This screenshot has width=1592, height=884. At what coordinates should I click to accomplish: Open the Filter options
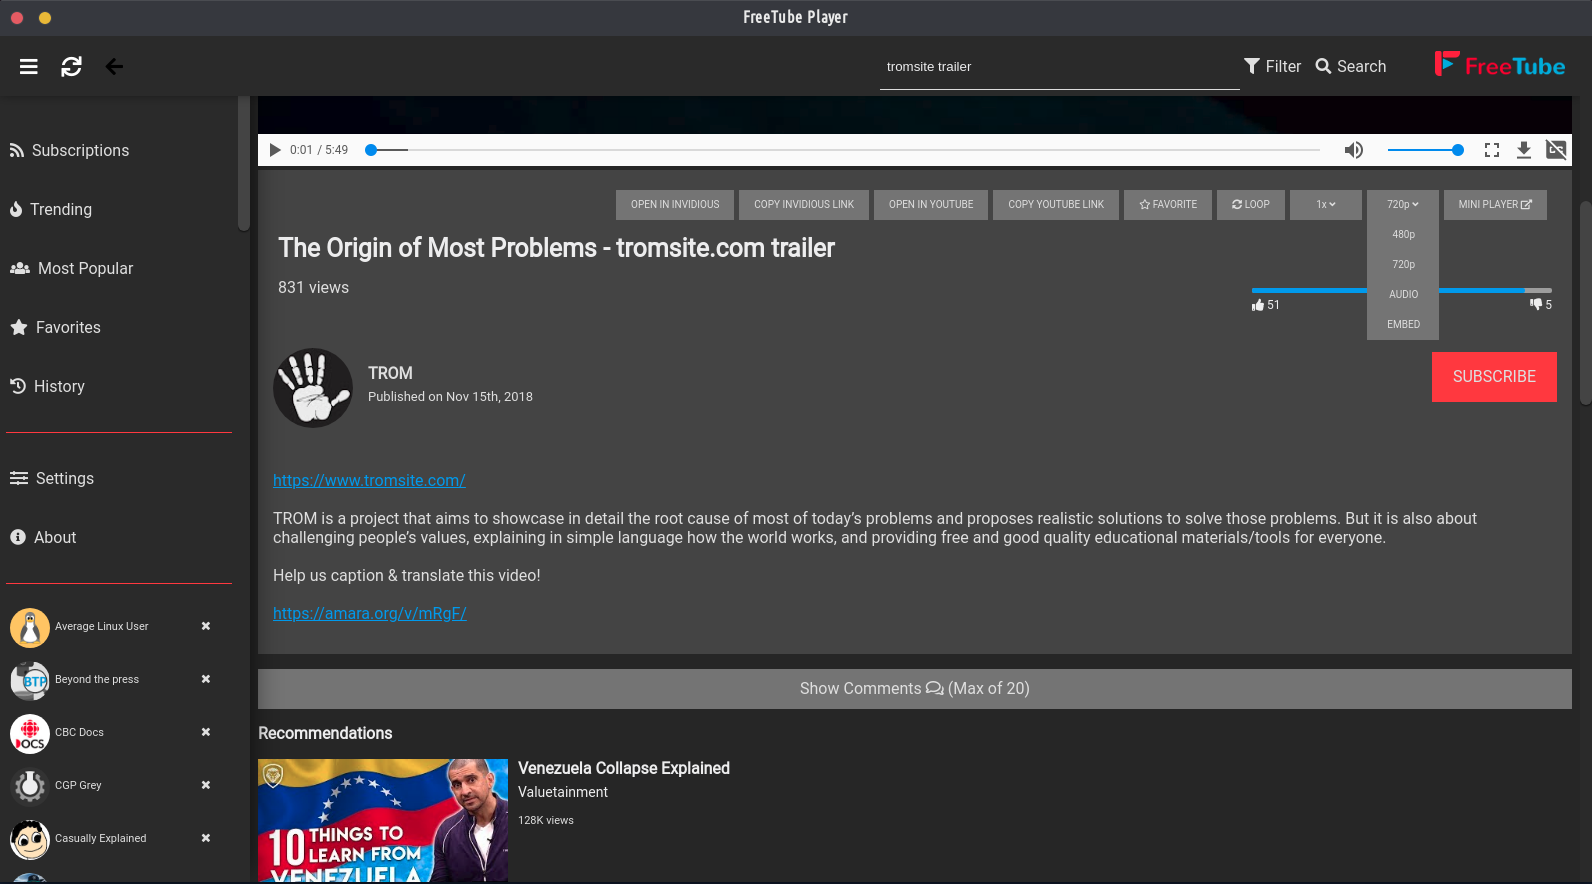point(1272,67)
